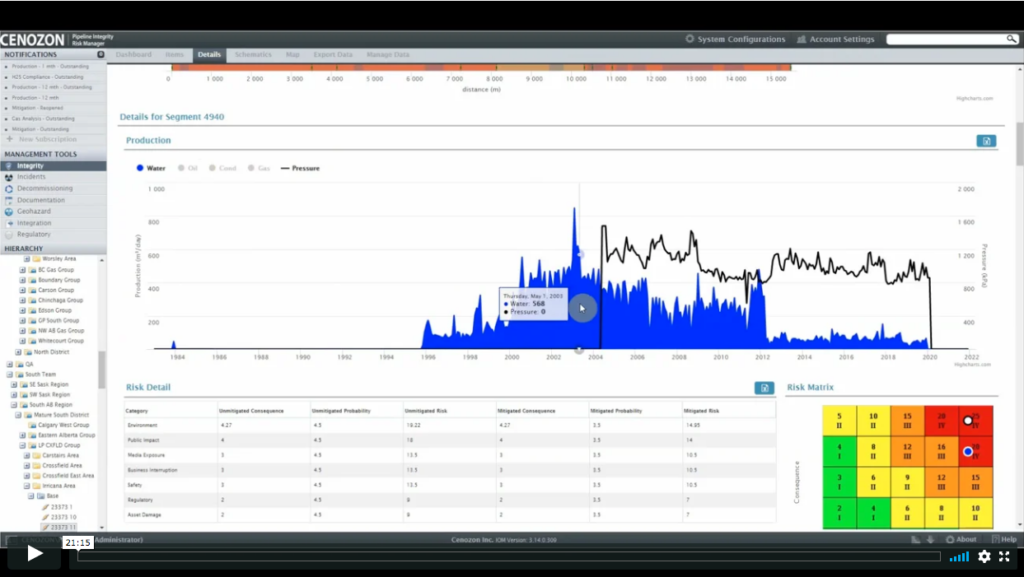Screen dimensions: 1024x577
Task: Open the Decommissioning tool
Action: [45, 189]
